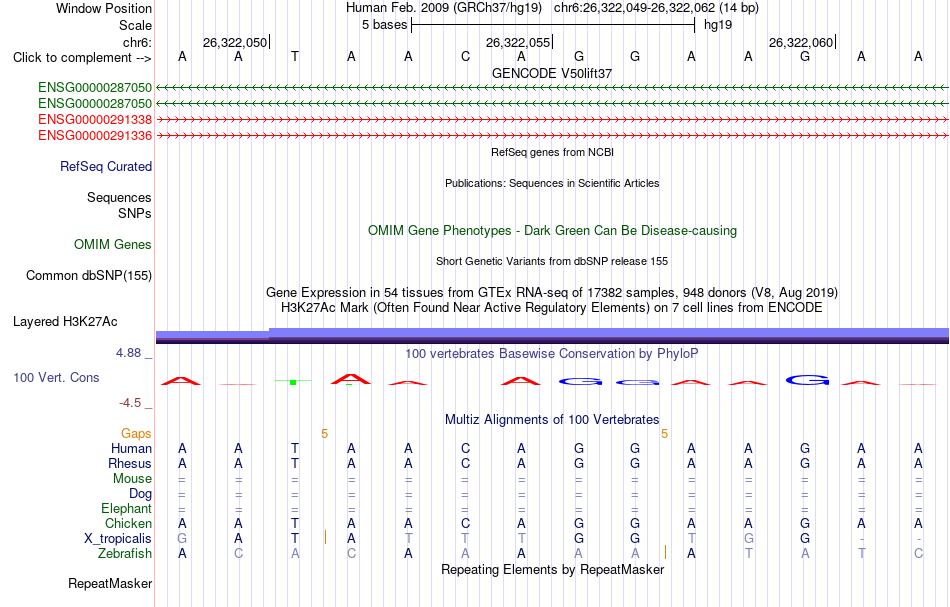Click the Layered H3K27Ac track label
The image size is (950, 607).
point(65,322)
